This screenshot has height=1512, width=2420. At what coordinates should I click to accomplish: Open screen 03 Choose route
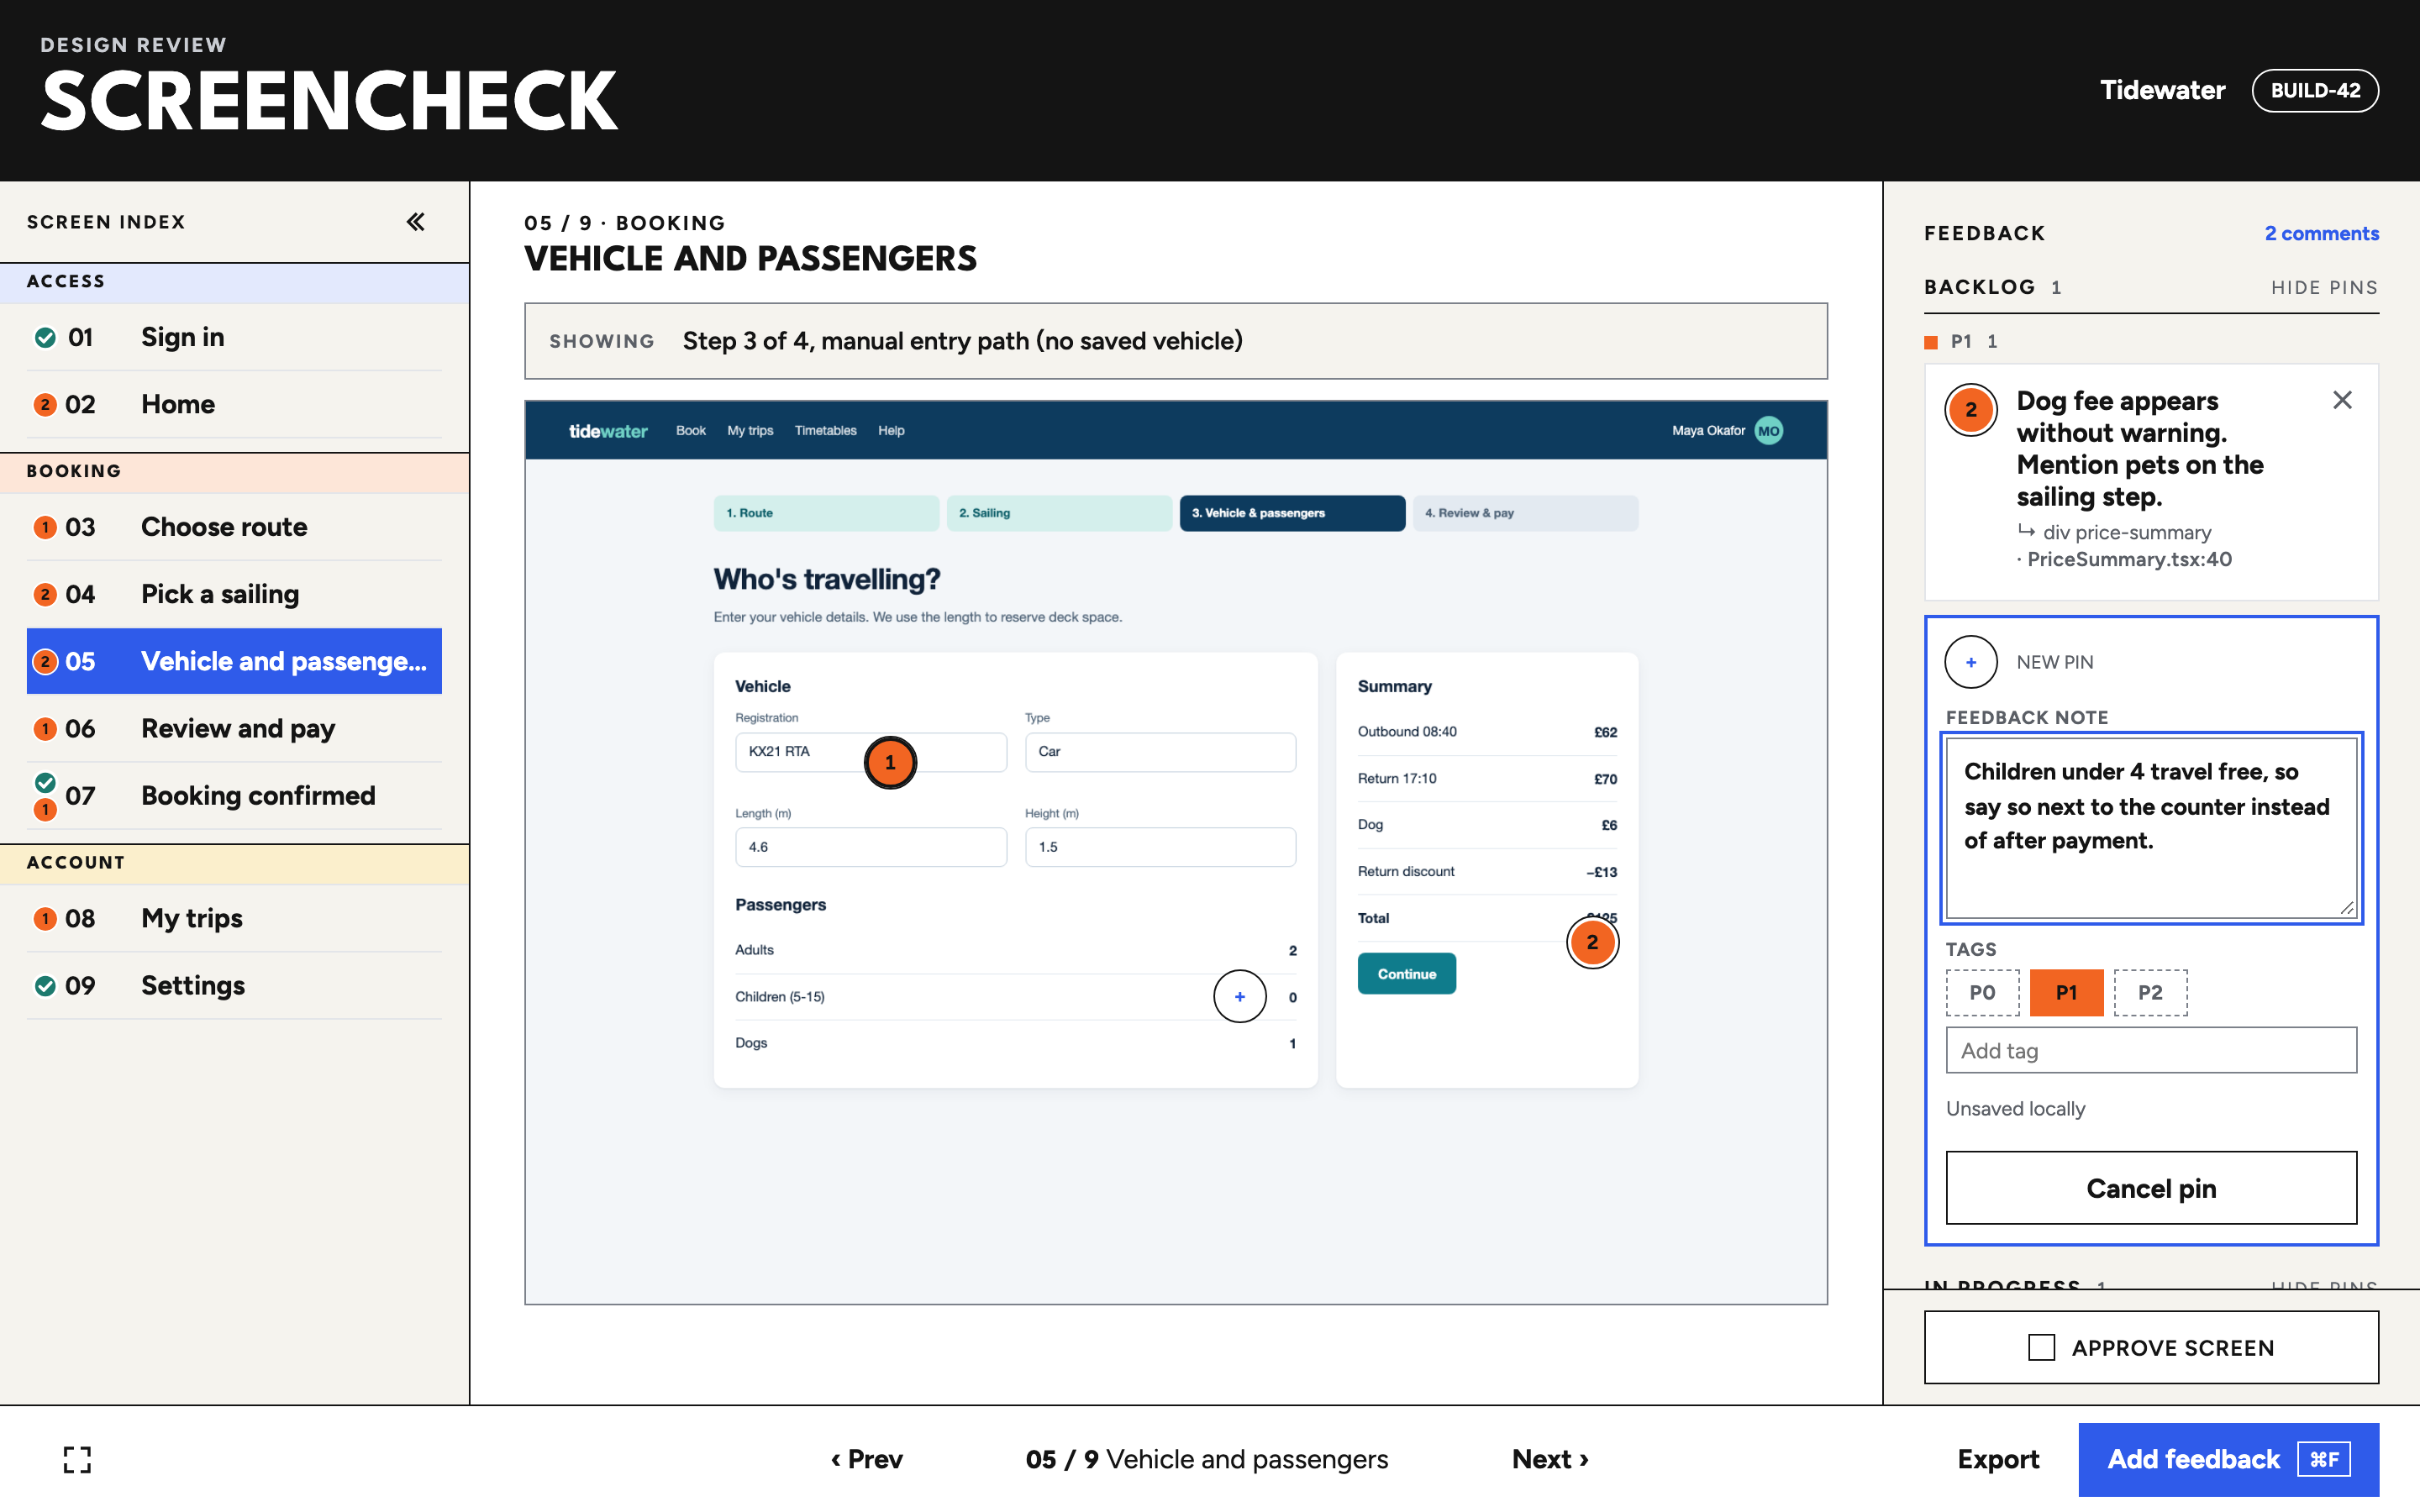click(234, 527)
